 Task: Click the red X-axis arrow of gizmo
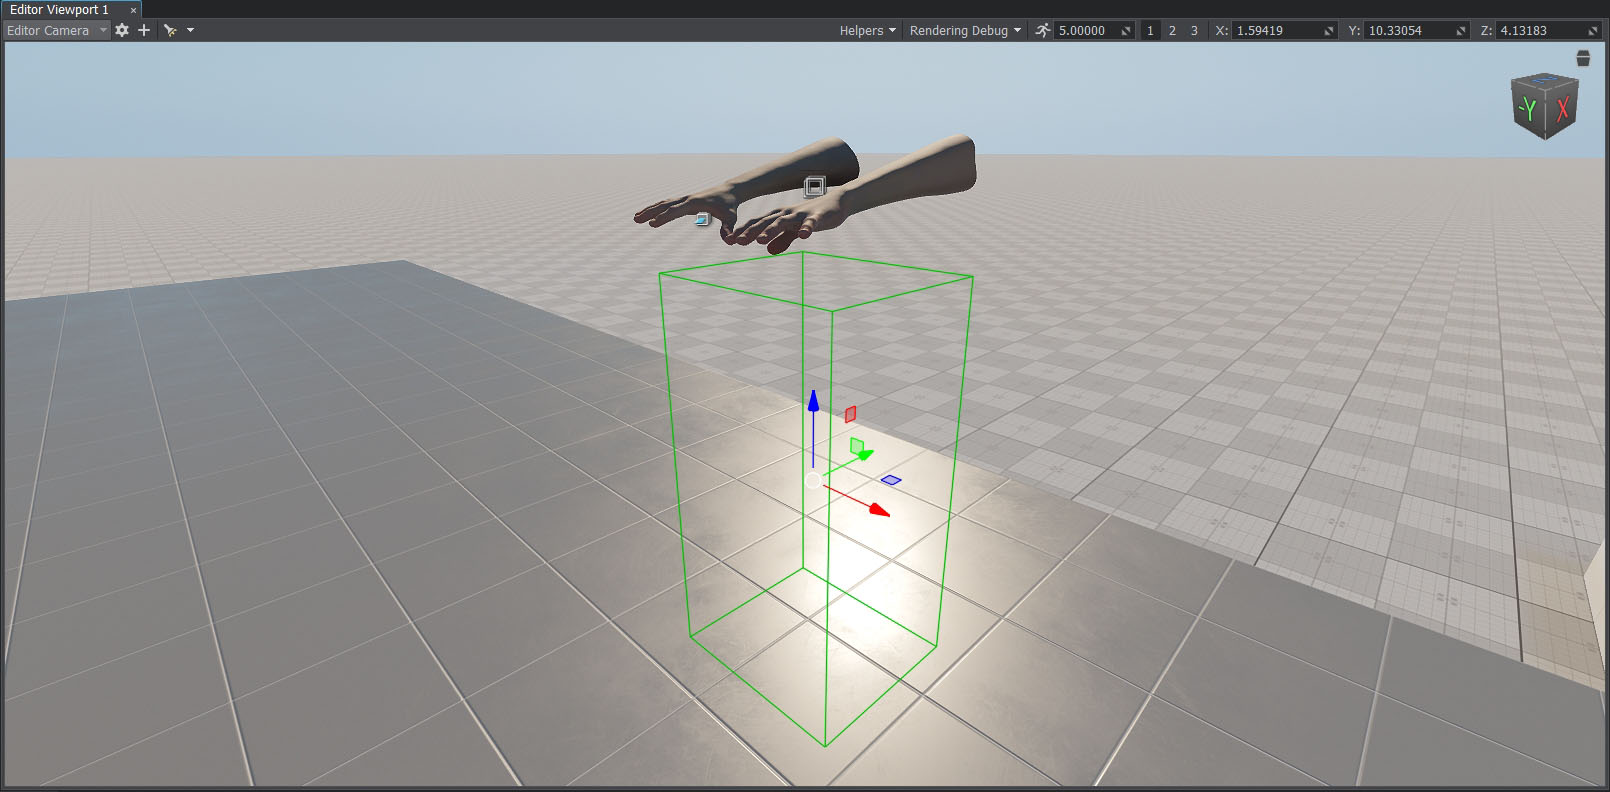[878, 510]
